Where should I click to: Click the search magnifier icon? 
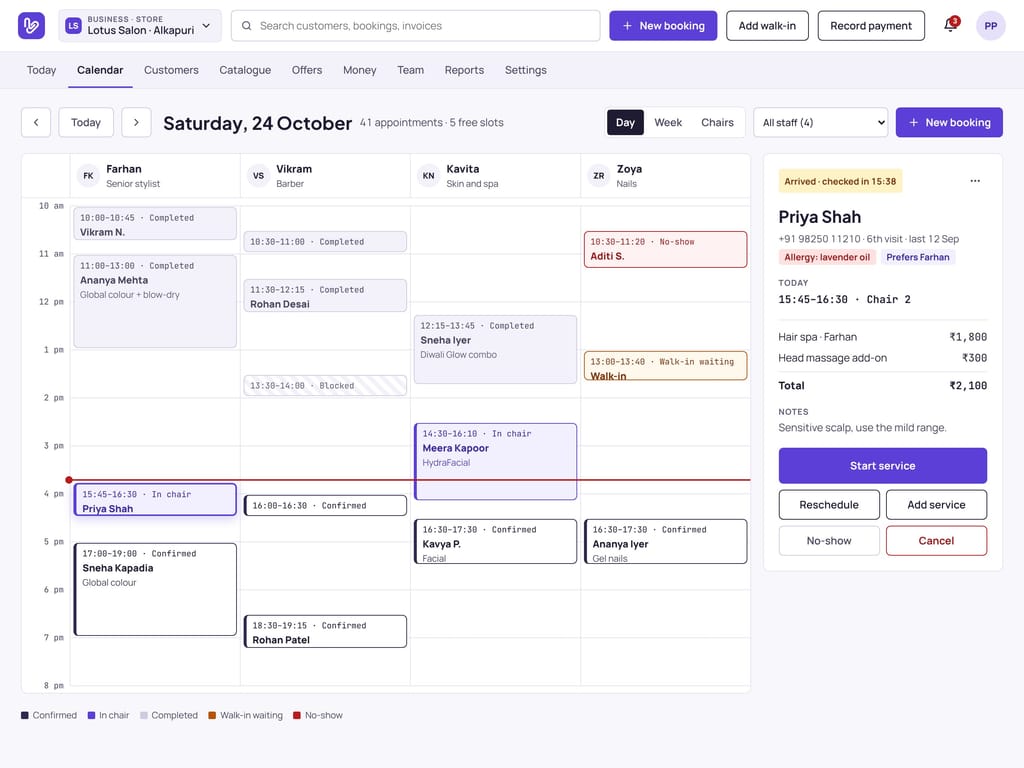click(x=246, y=25)
